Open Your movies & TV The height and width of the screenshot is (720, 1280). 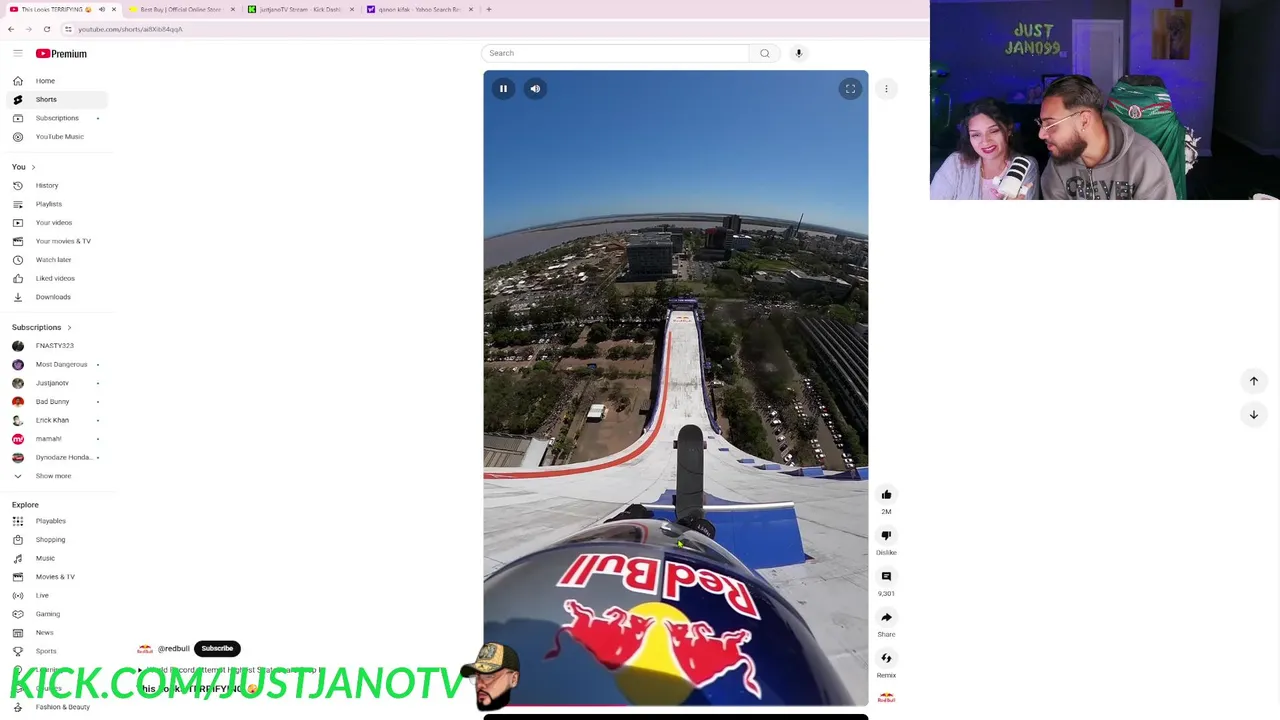pos(55,241)
